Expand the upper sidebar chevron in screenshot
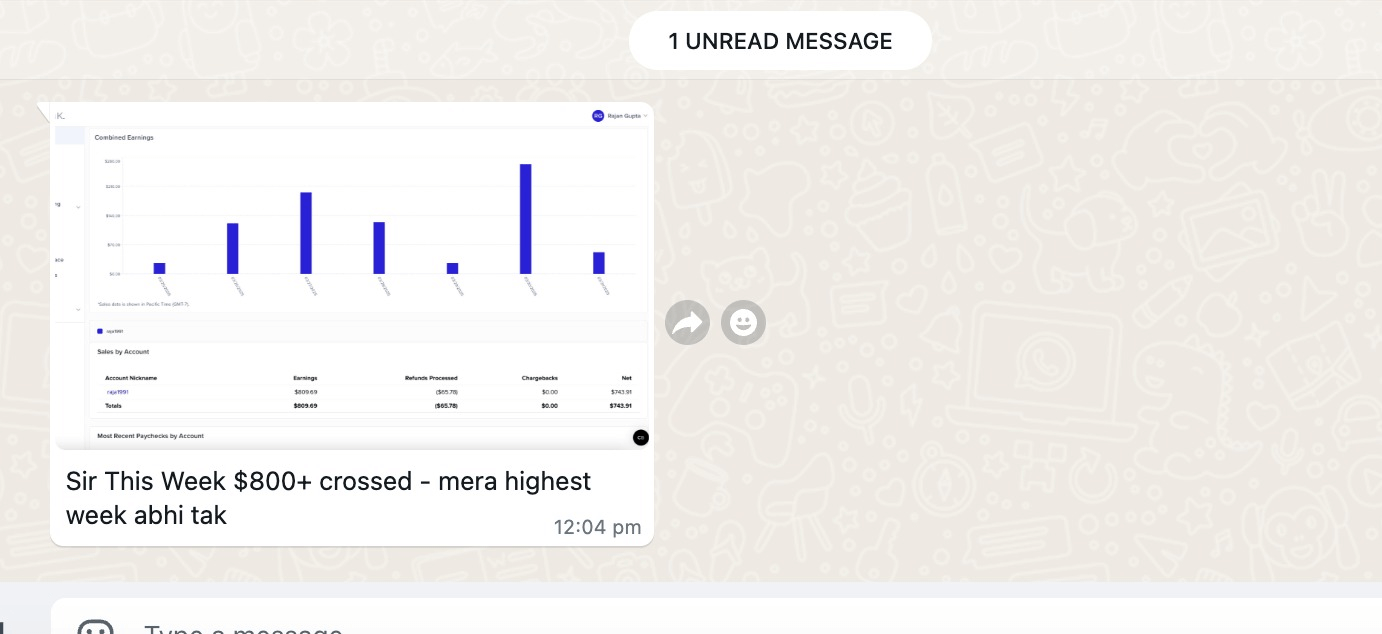The image size is (1382, 634). click(78, 206)
